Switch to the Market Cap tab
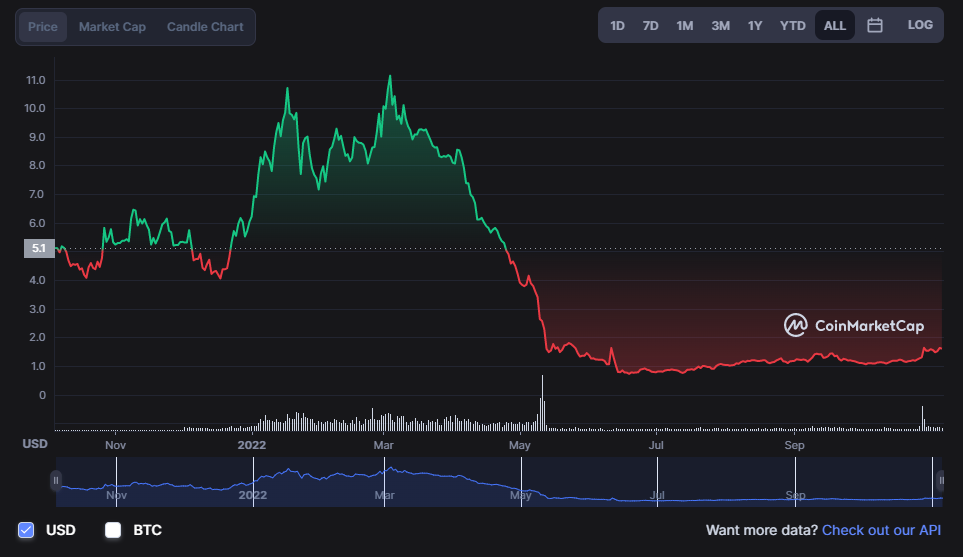This screenshot has width=963, height=557. coord(112,27)
